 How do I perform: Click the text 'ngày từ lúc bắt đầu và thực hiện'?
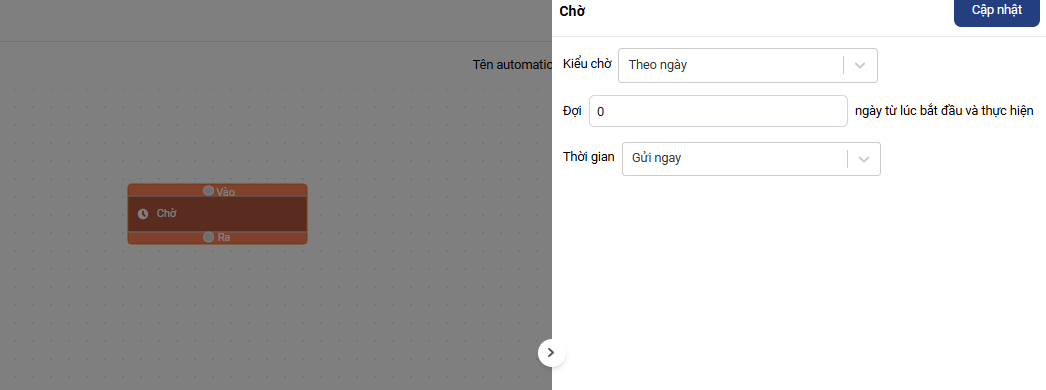click(944, 111)
